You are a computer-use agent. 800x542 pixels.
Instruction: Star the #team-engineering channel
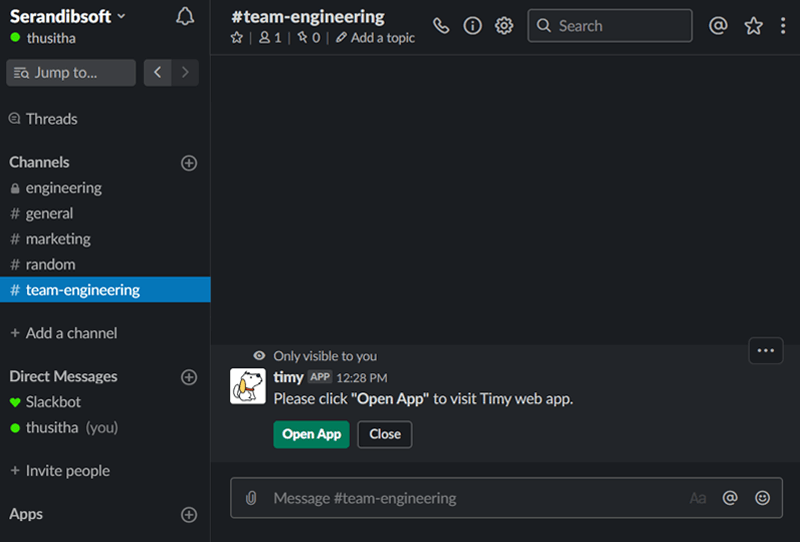(x=237, y=38)
